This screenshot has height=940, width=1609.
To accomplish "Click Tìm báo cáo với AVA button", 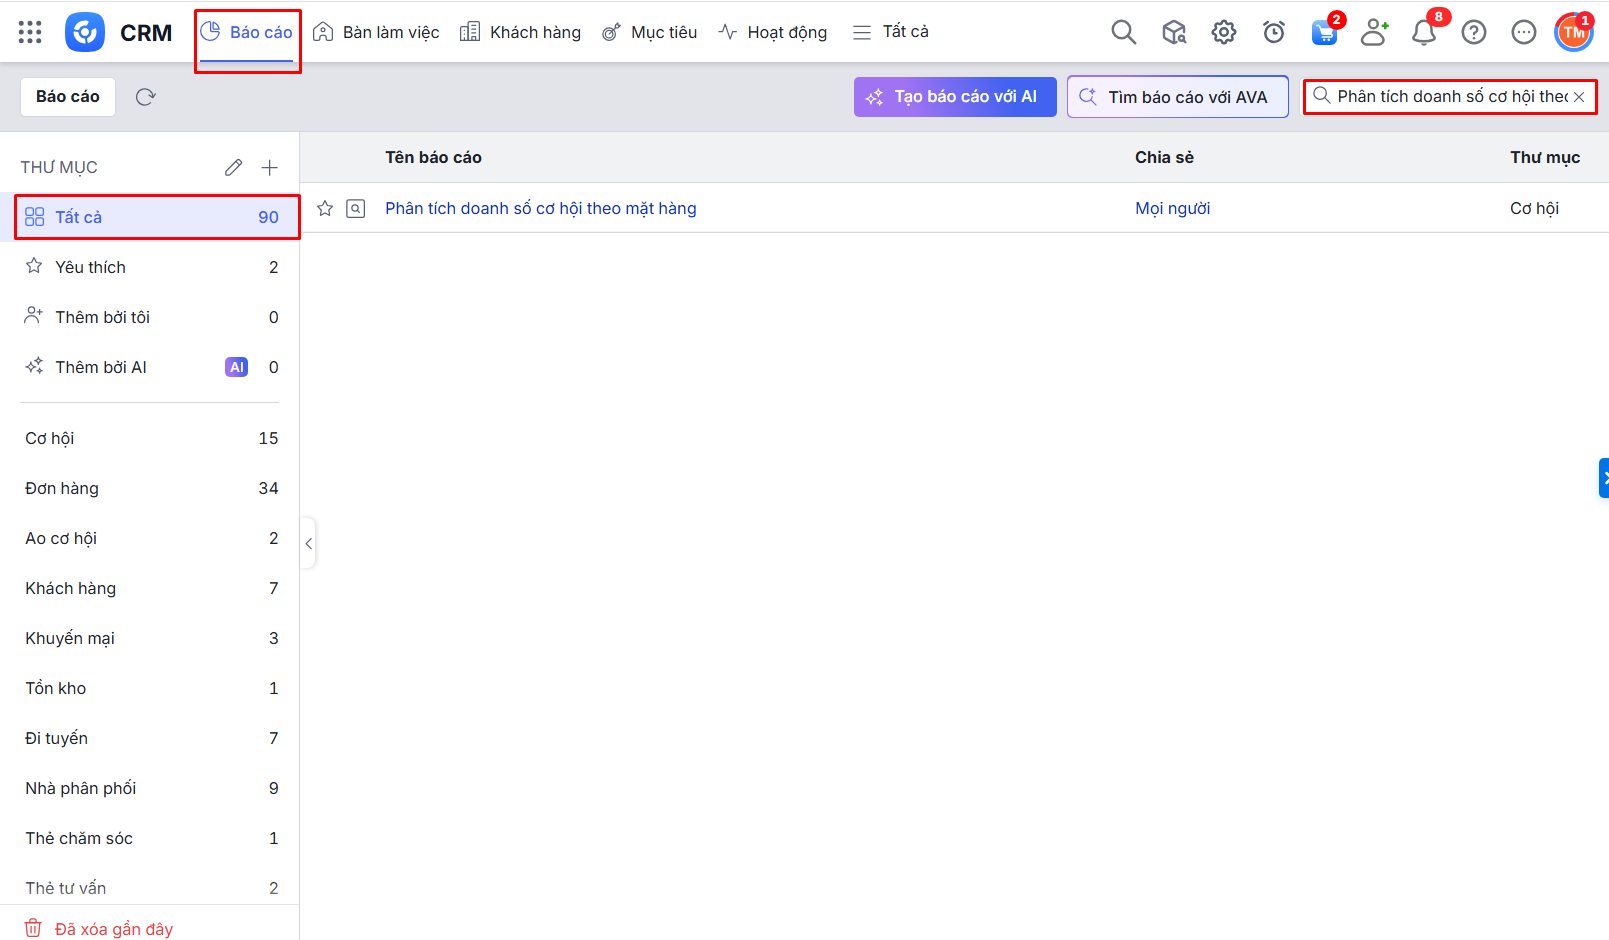I will pyautogui.click(x=1177, y=97).
